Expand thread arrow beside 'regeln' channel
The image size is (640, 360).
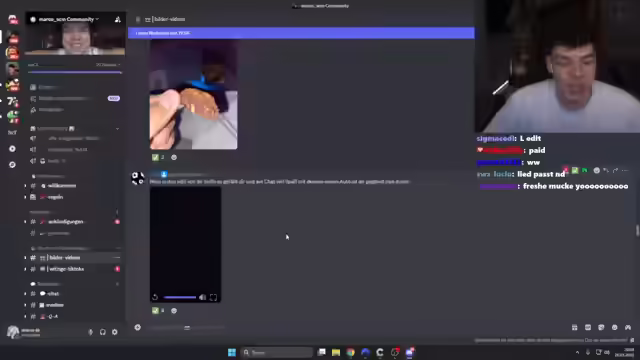tap(25, 197)
